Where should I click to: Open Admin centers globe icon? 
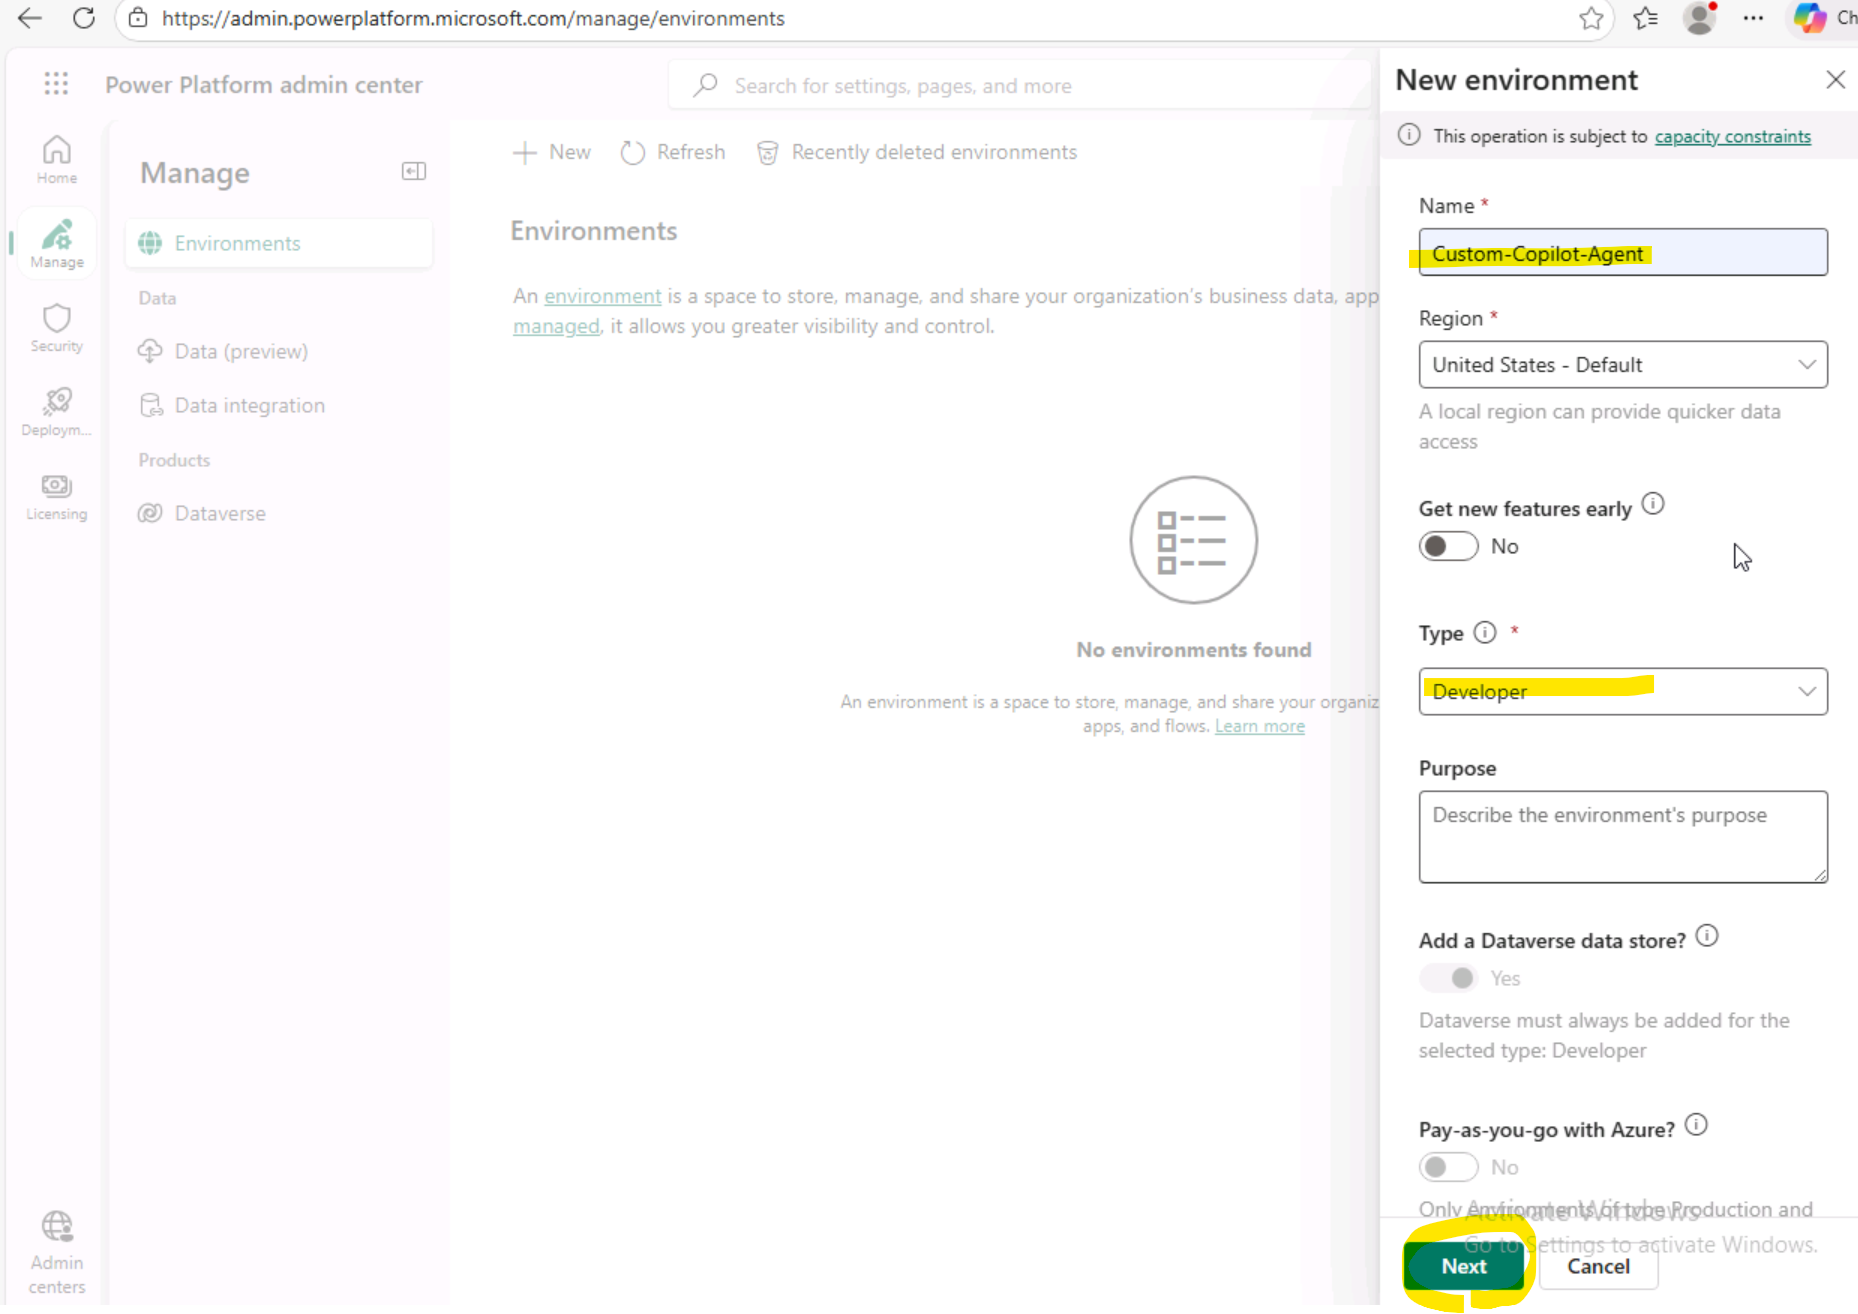[x=57, y=1250]
